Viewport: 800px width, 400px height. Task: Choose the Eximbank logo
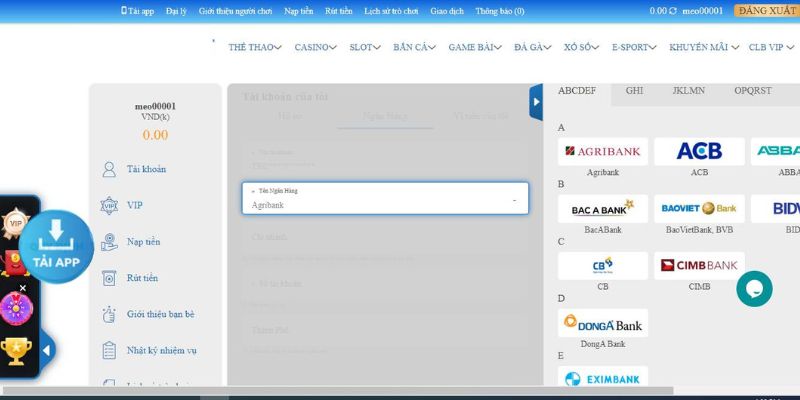[x=603, y=377]
